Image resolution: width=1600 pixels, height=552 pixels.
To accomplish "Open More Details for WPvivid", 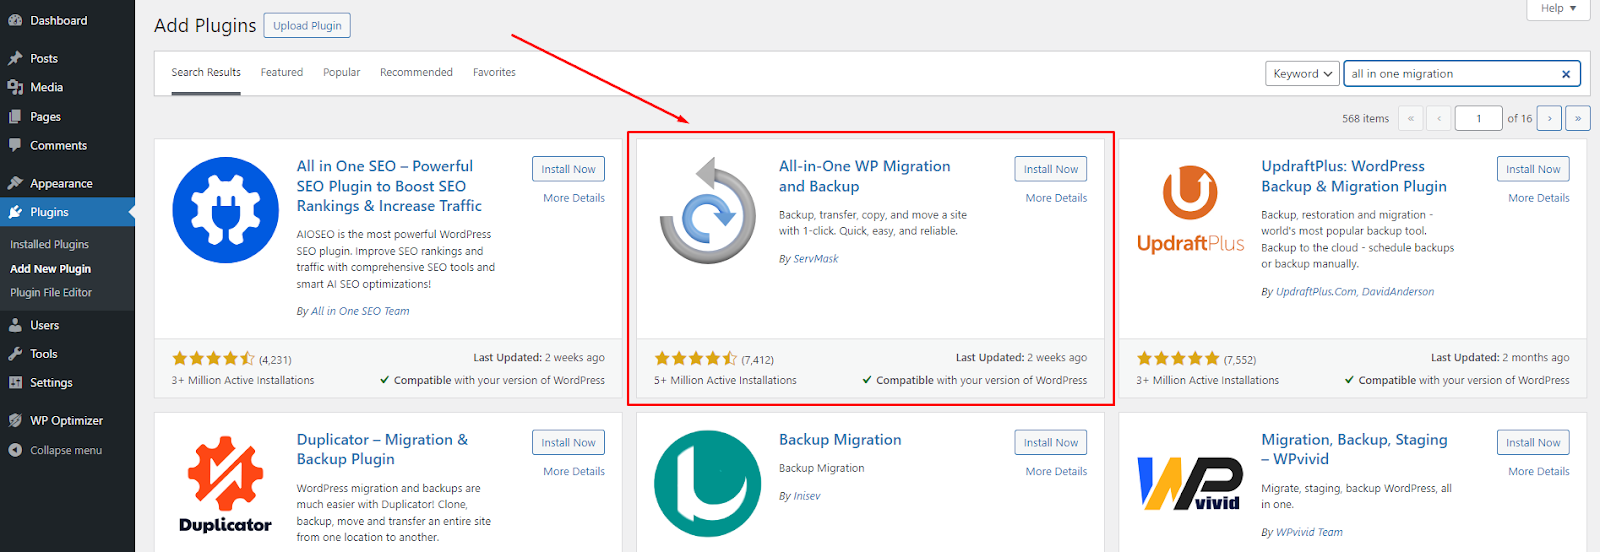I will pos(1539,471).
